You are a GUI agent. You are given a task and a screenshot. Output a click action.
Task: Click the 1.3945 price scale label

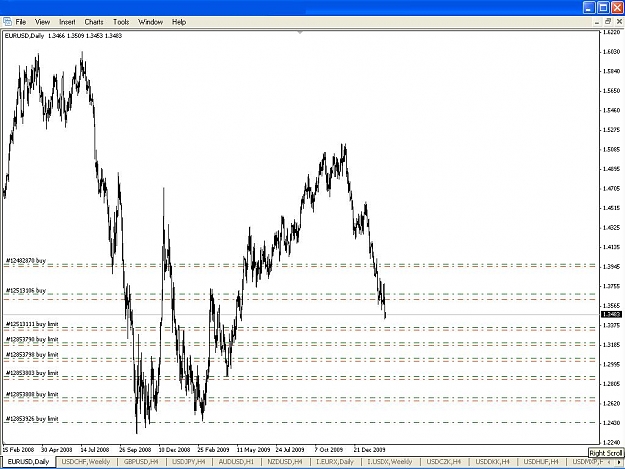[612, 267]
